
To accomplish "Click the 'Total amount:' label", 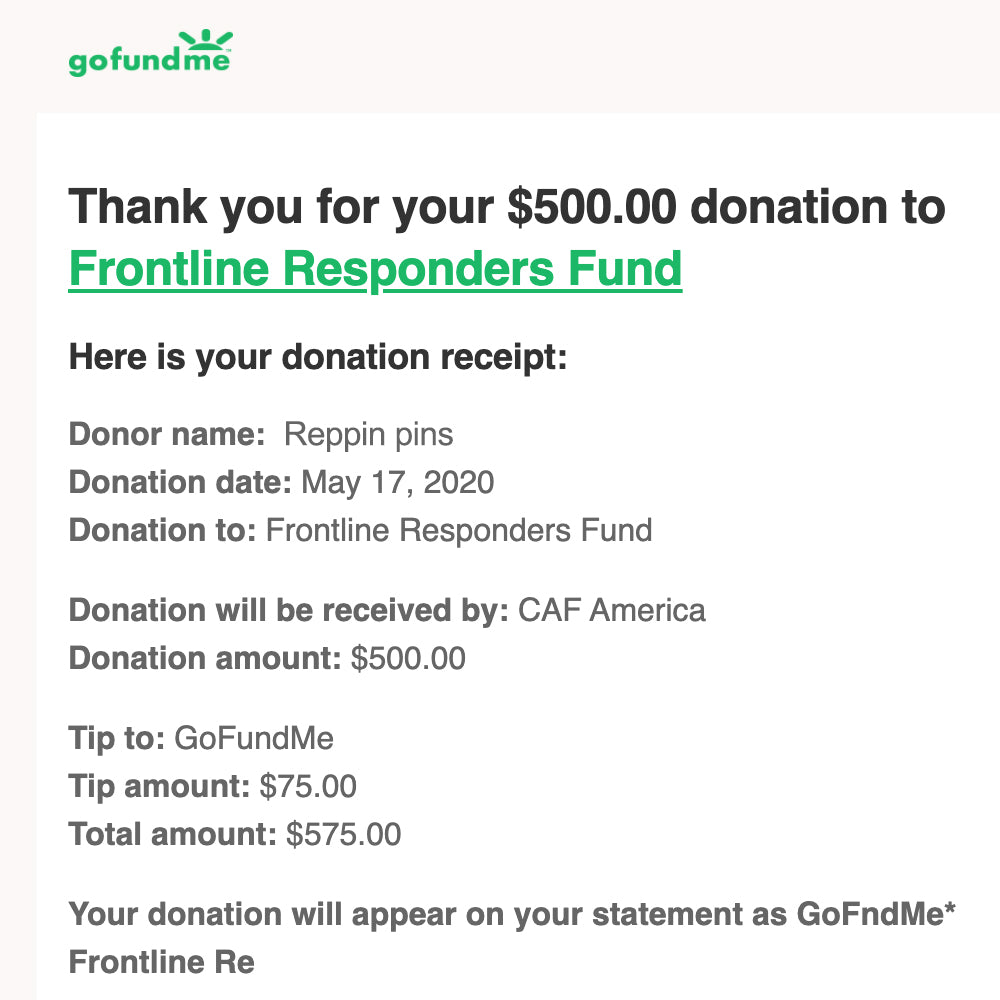I will pos(172,834).
